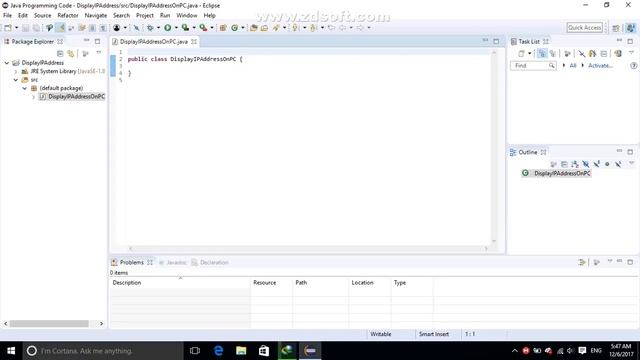Image resolution: width=640 pixels, height=360 pixels.
Task: Switch to the Declaration tab
Action: click(210, 262)
